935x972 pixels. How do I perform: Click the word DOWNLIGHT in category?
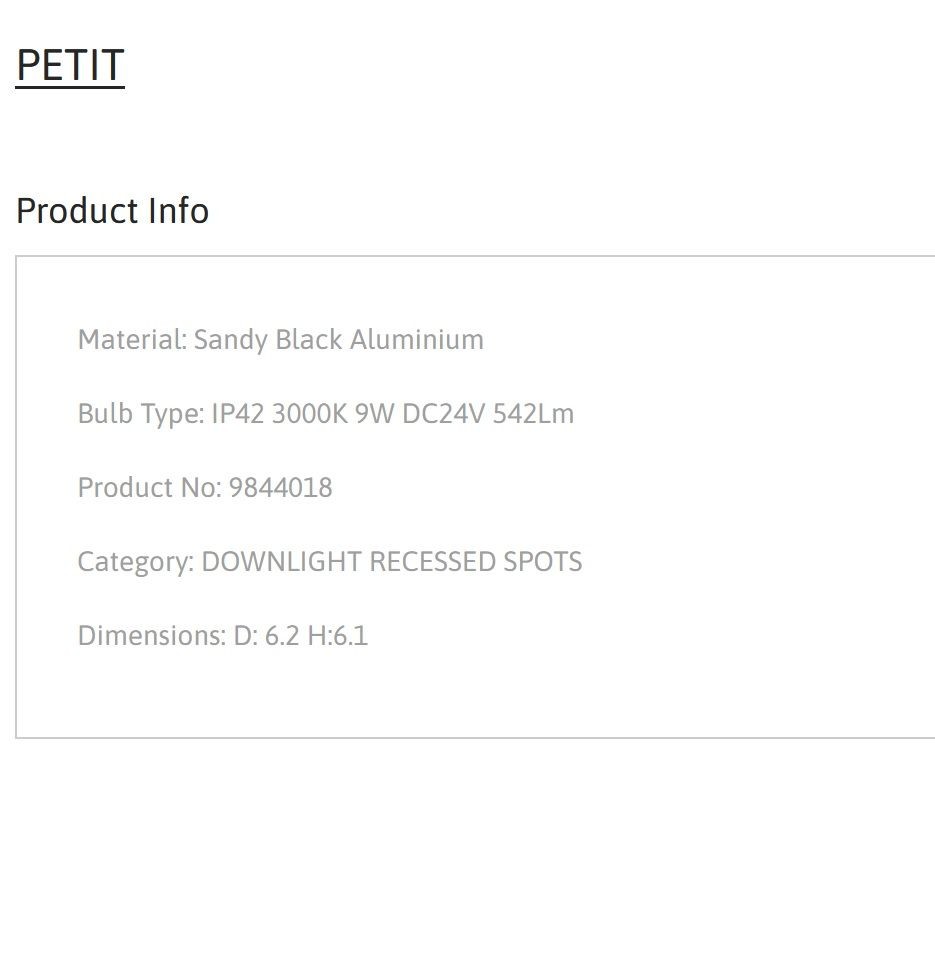[282, 562]
